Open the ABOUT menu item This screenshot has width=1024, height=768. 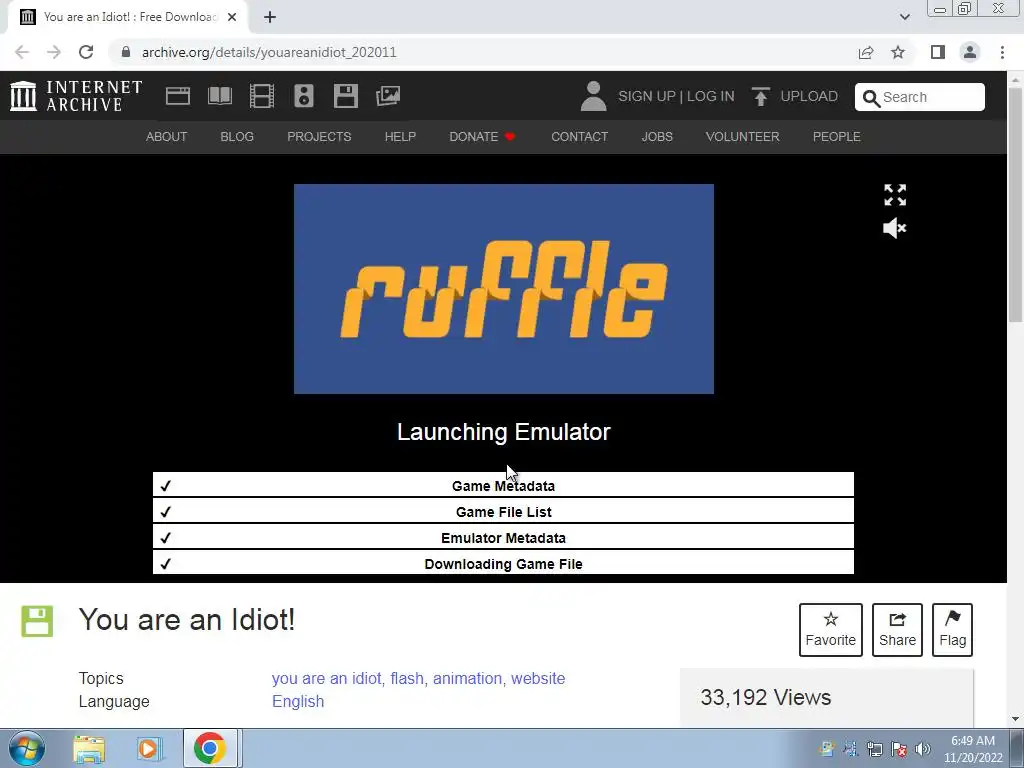(167, 136)
